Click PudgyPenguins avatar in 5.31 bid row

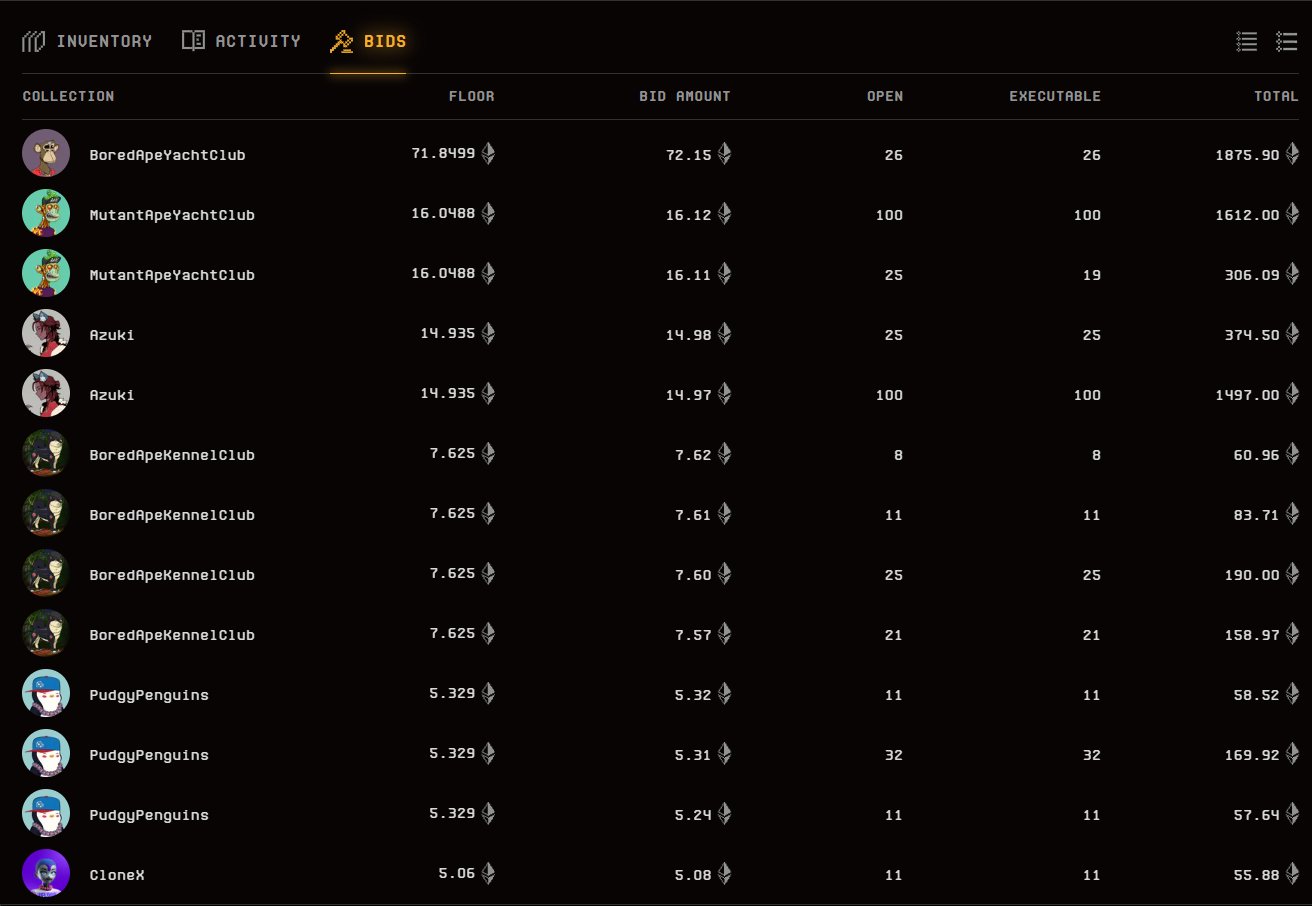(x=46, y=754)
